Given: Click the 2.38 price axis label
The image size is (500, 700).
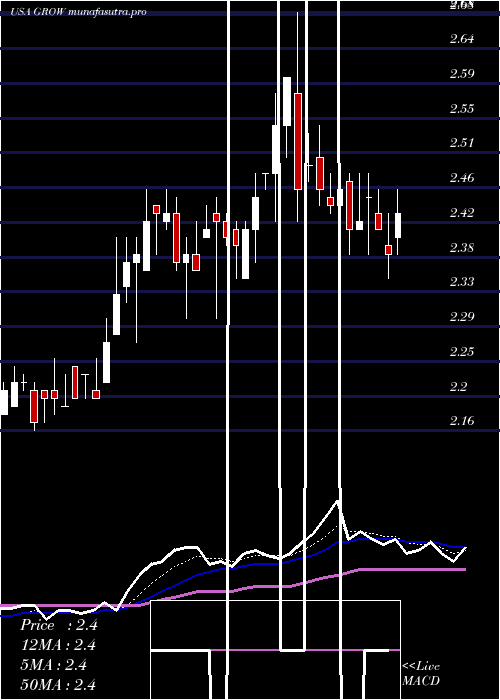Looking at the screenshot, I should pyautogui.click(x=462, y=247).
